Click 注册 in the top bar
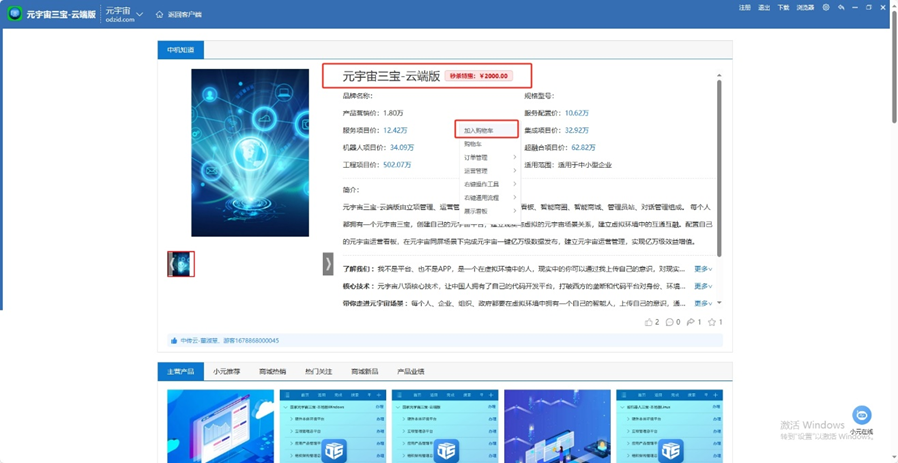The width and height of the screenshot is (898, 463). (744, 7)
